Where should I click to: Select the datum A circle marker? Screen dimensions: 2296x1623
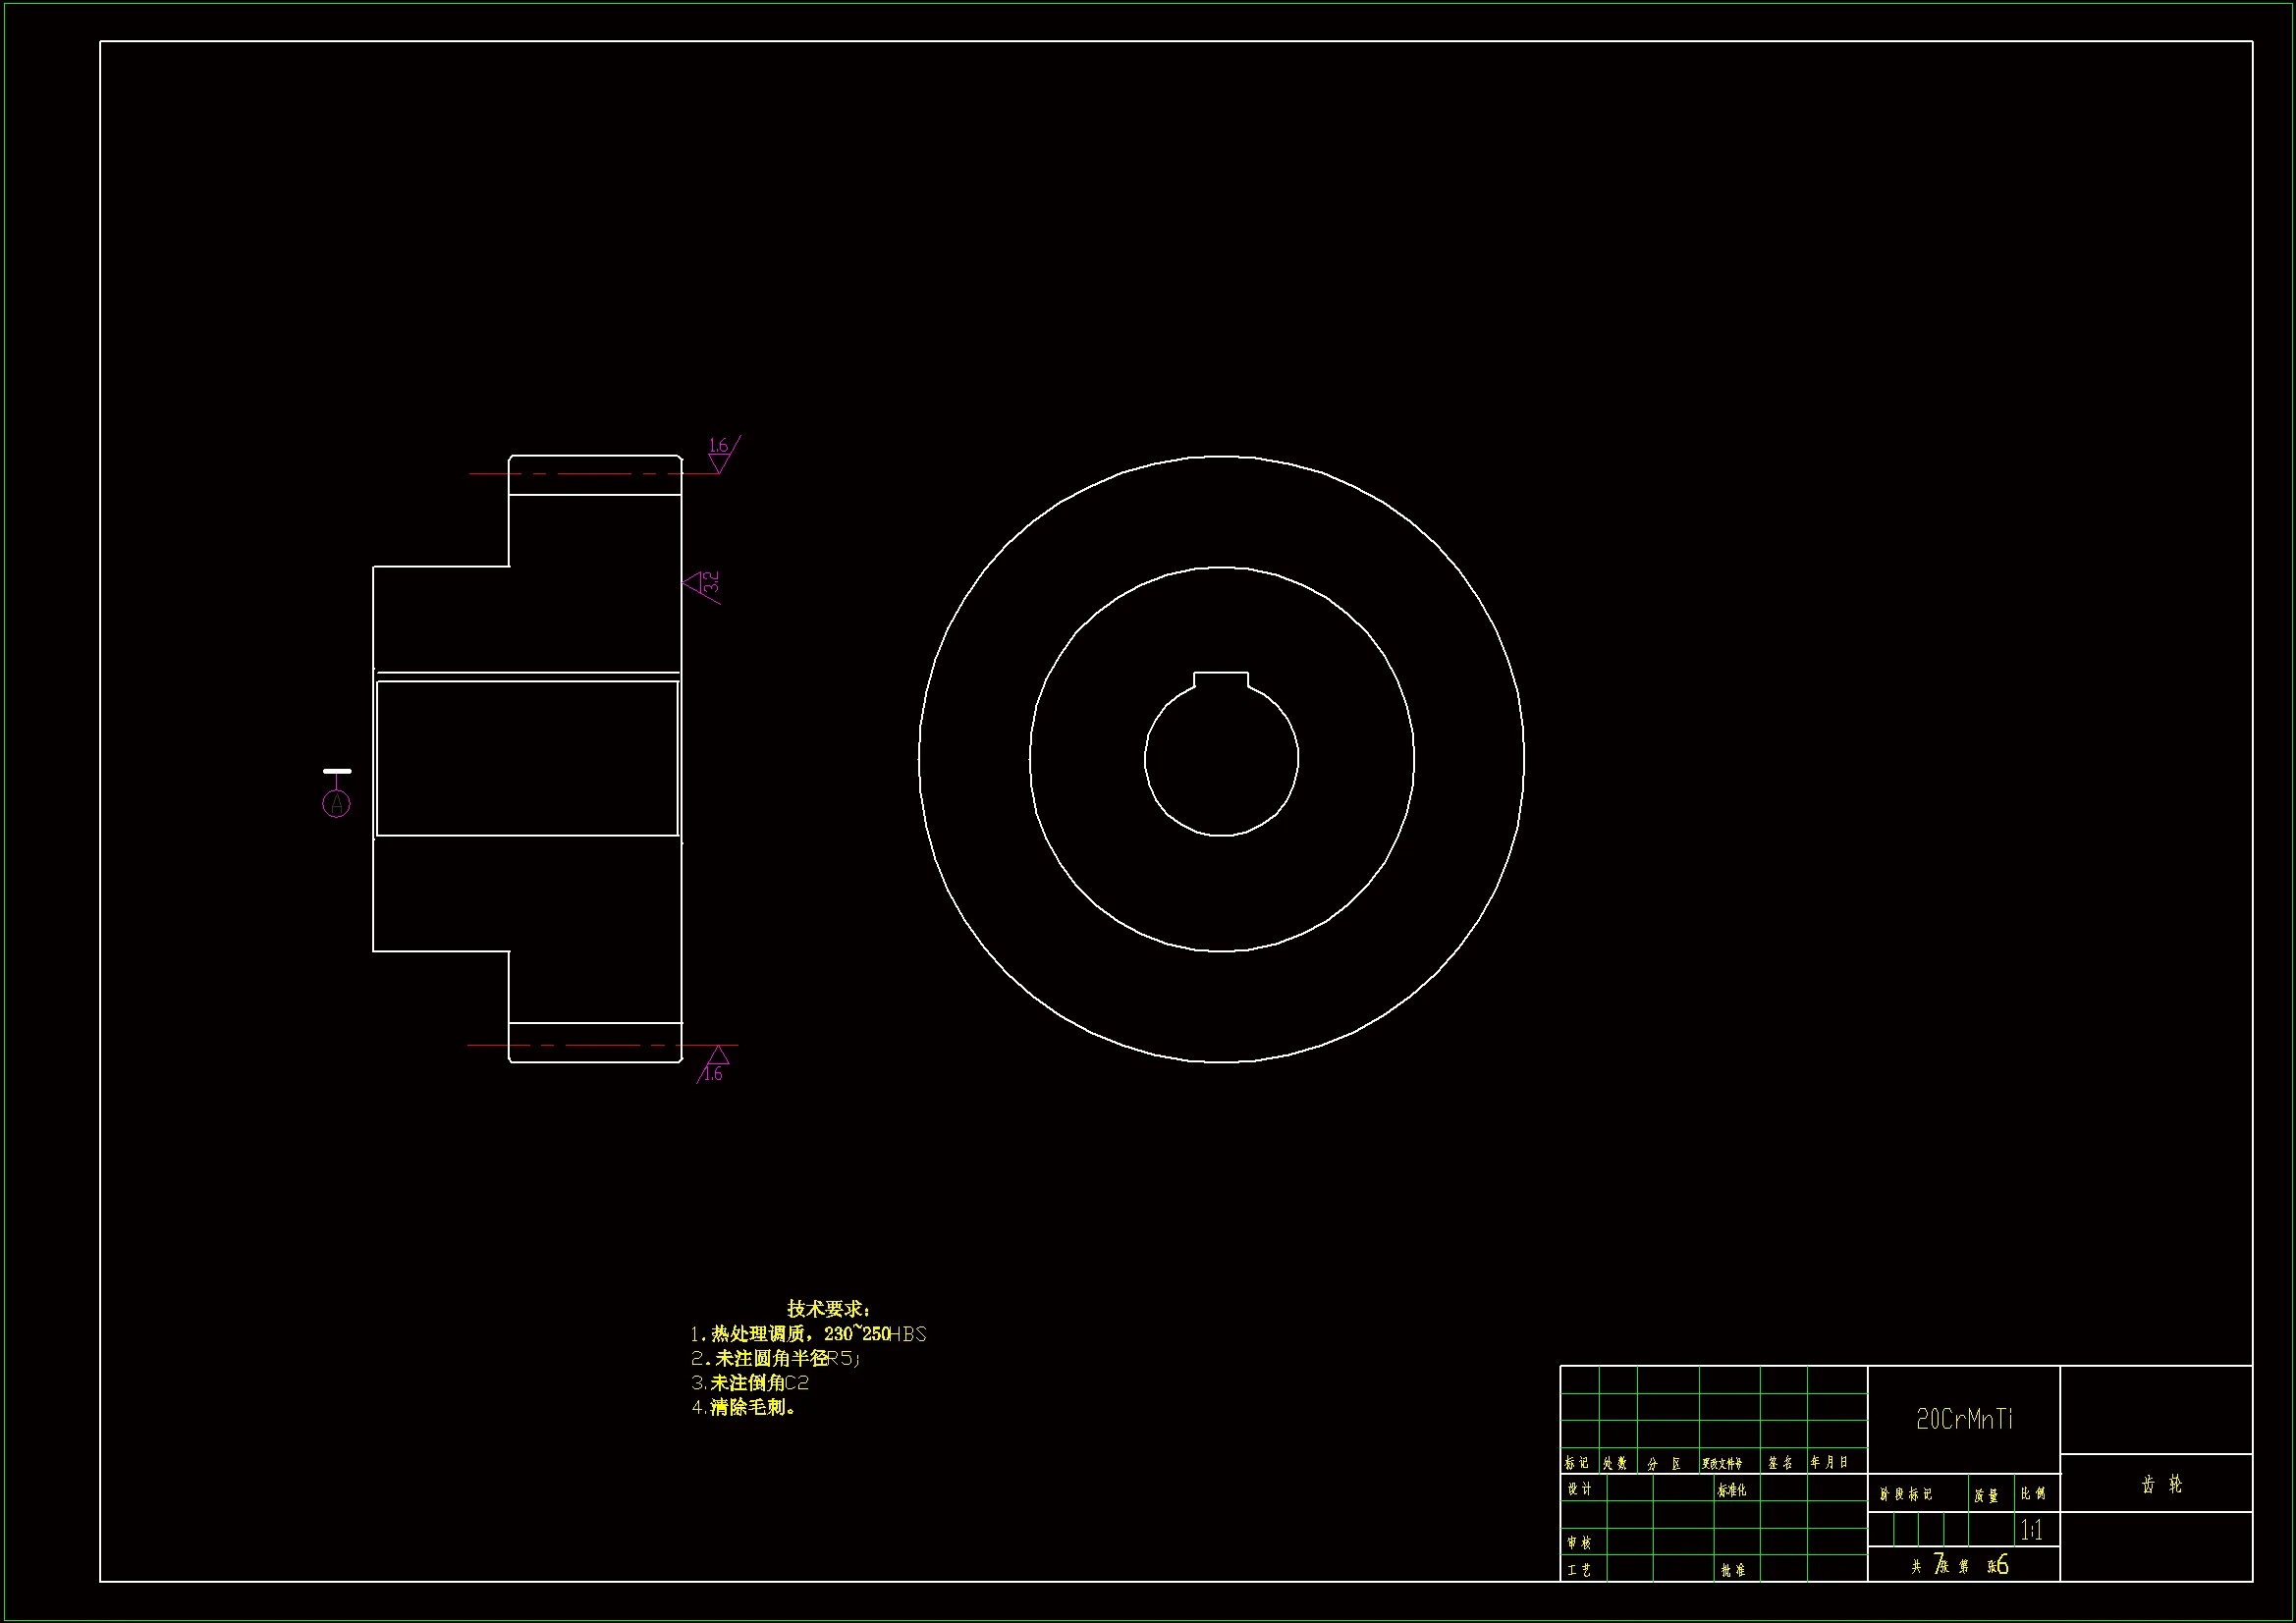[x=337, y=803]
